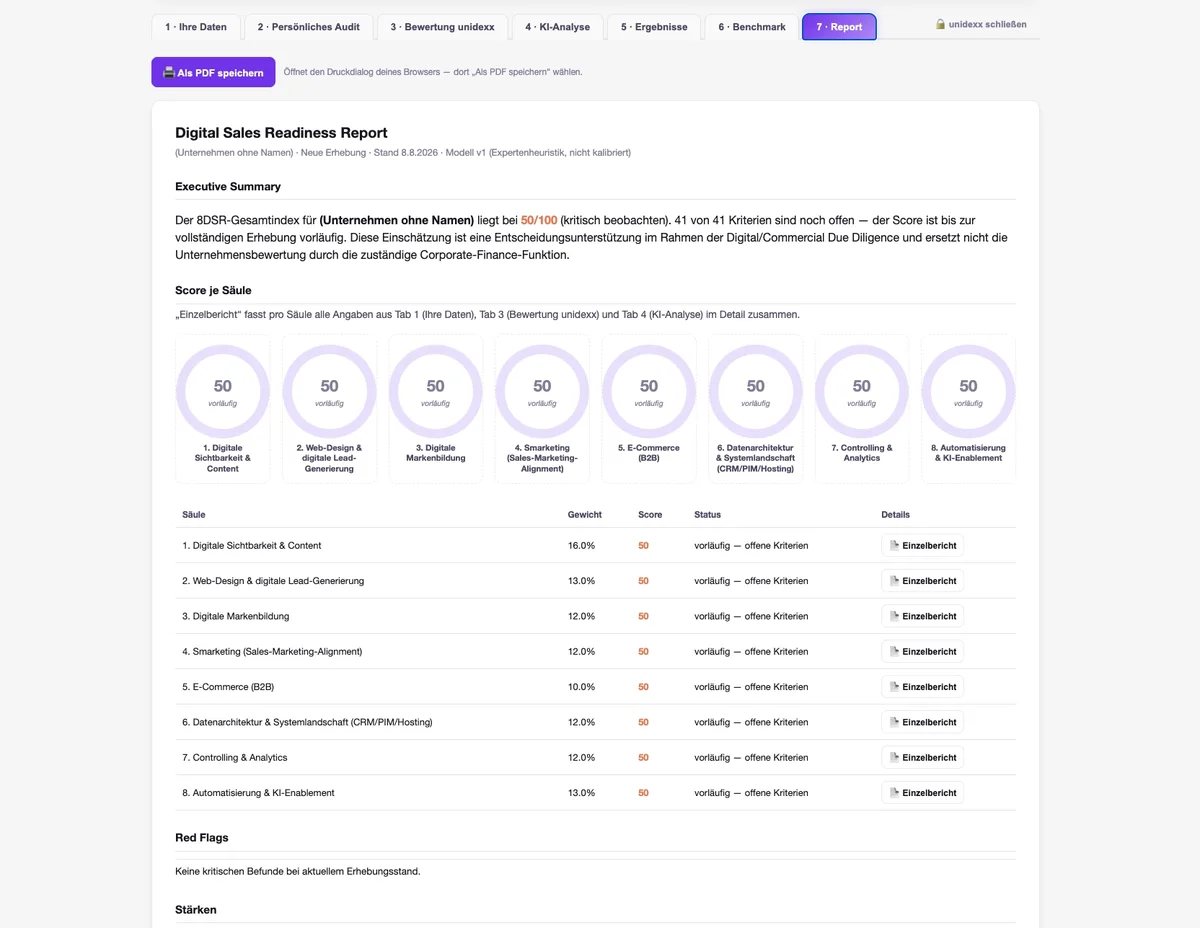Viewport: 1200px width, 928px height.
Task: Open the '1 · Ihre Daten' tab
Action: [x=196, y=27]
